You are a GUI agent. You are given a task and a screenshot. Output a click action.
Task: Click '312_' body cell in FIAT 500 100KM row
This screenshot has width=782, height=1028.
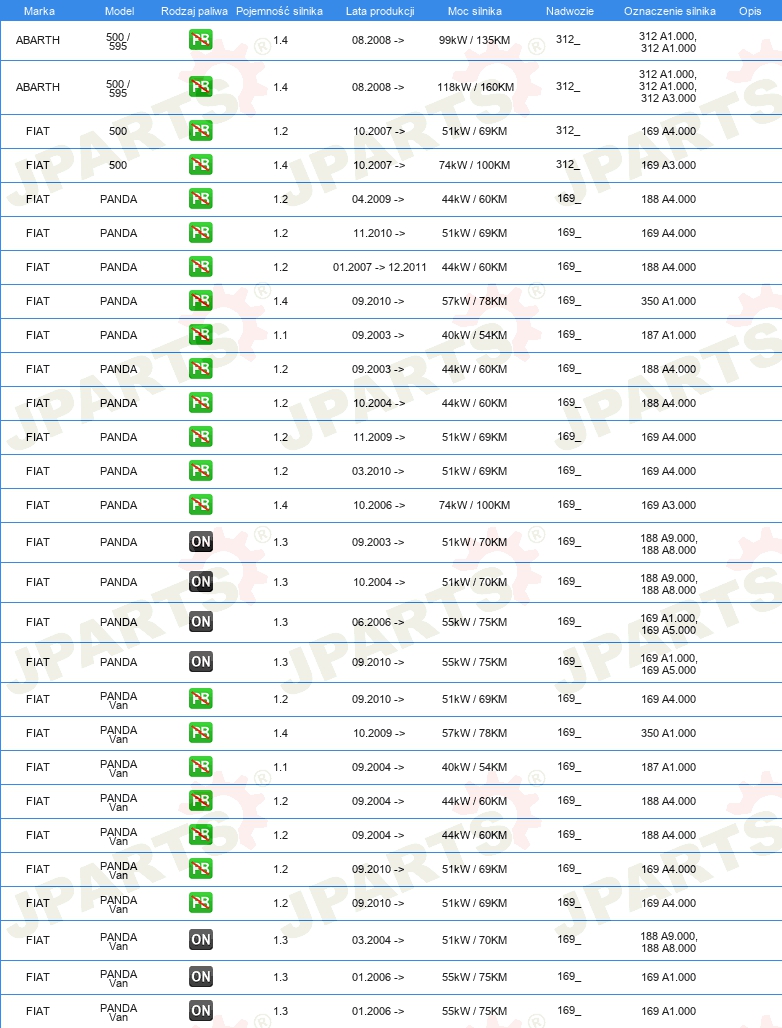(568, 164)
